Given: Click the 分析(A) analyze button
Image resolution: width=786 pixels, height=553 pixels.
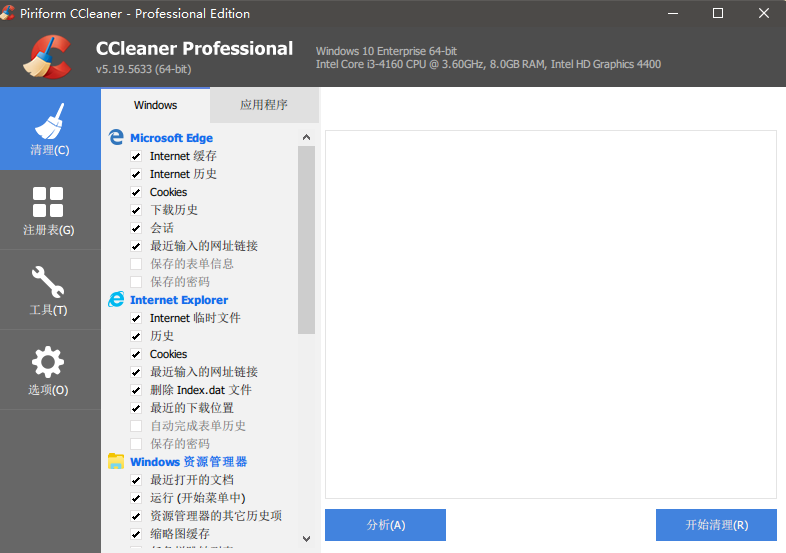Looking at the screenshot, I should click(x=385, y=525).
